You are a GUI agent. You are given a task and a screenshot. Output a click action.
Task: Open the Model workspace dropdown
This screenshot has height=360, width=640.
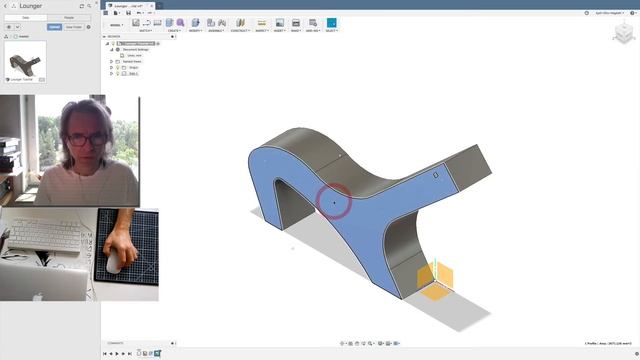pyautogui.click(x=116, y=25)
